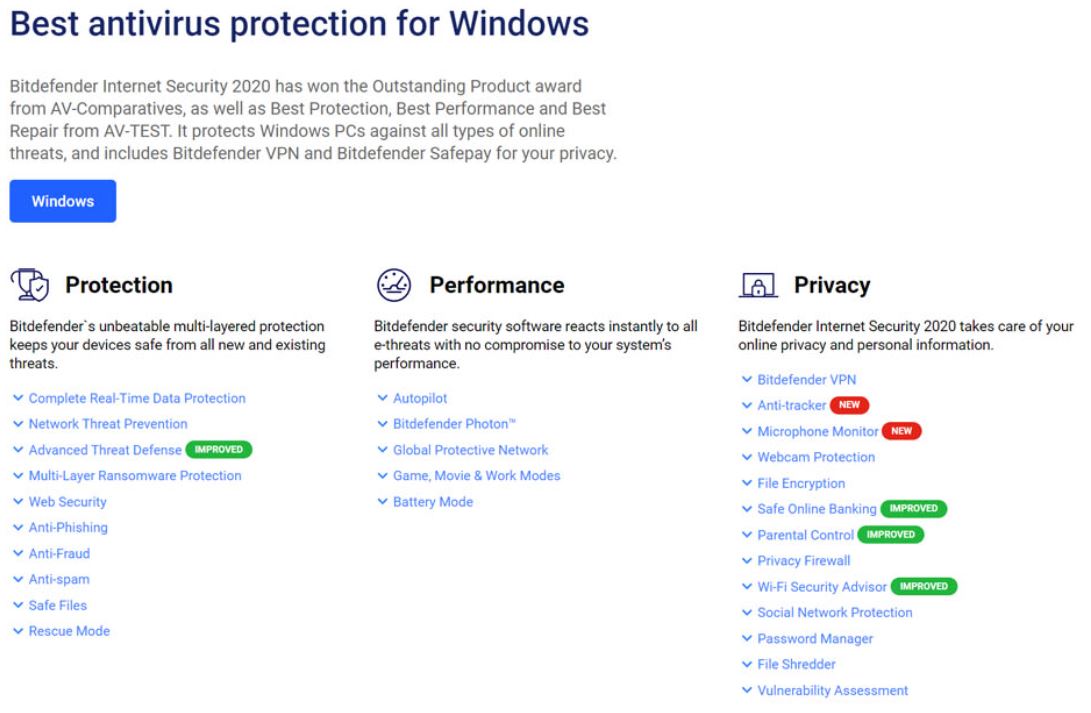Image resolution: width=1091 pixels, height=713 pixels.
Task: Expand the Password Manager feature
Action: [814, 638]
